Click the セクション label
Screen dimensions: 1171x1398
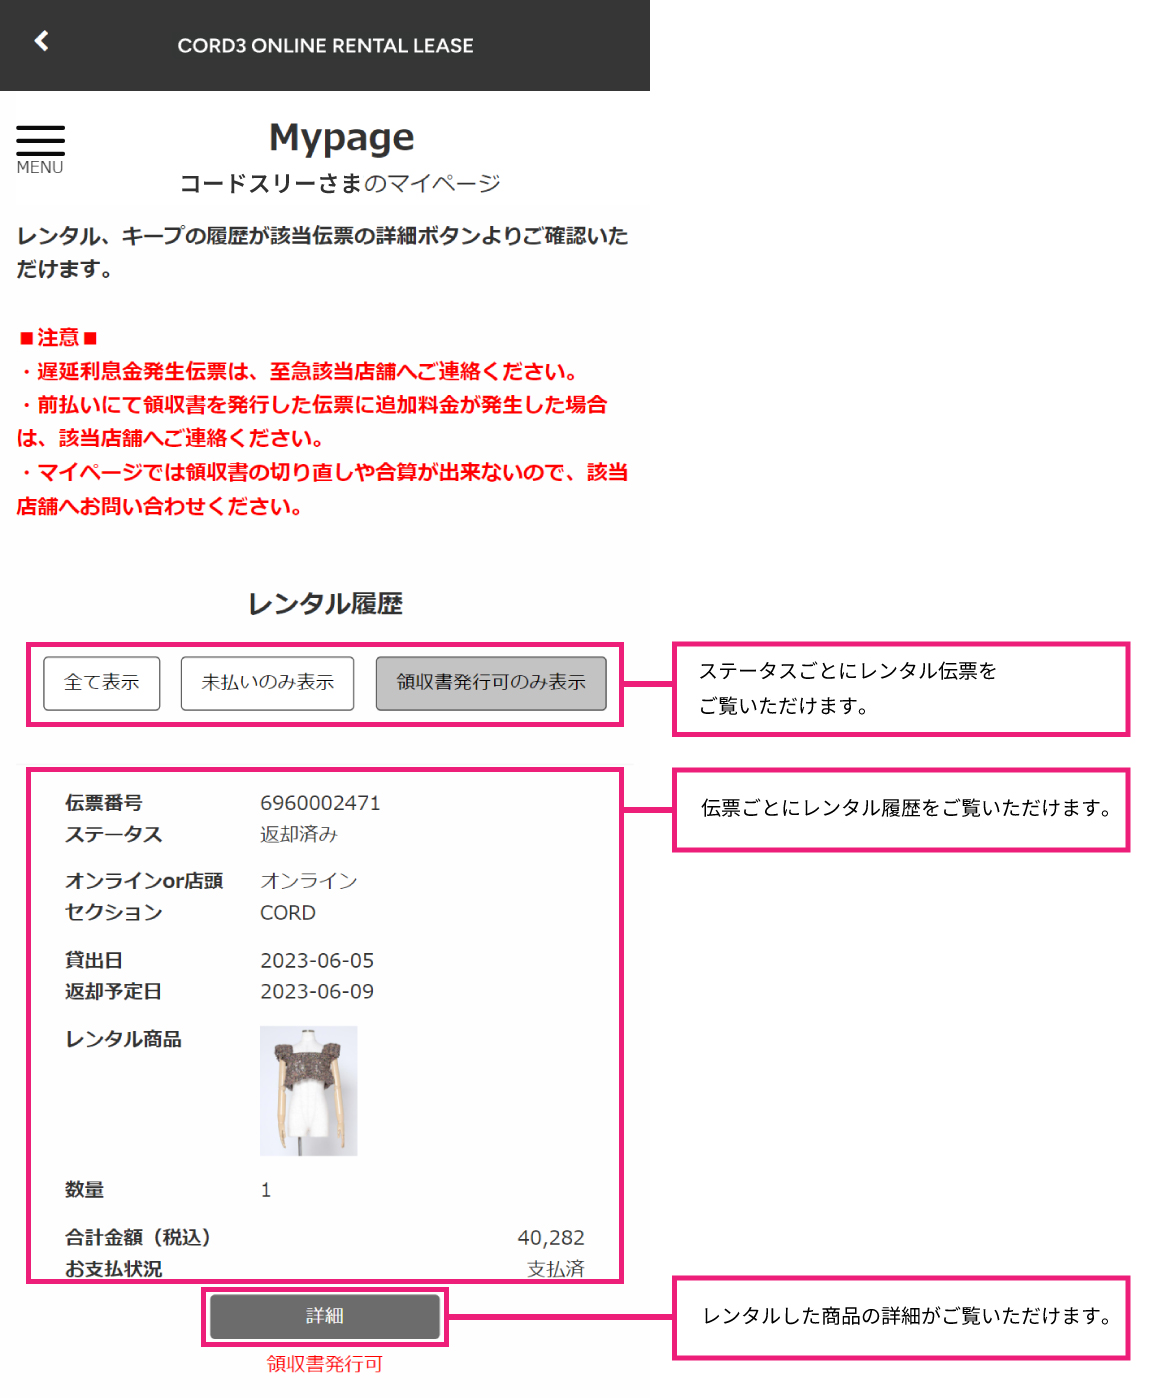[113, 913]
